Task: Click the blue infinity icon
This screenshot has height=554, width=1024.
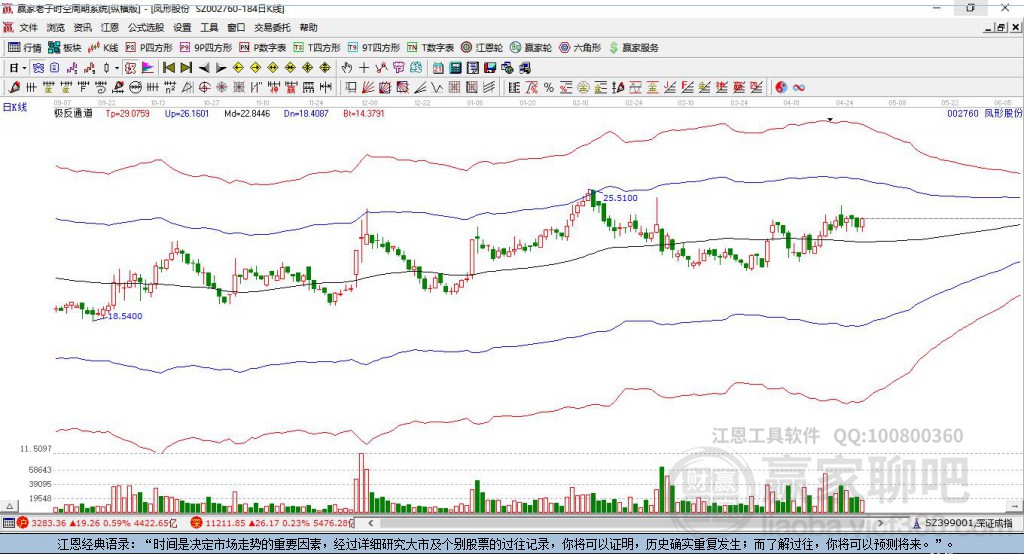Action: [799, 88]
